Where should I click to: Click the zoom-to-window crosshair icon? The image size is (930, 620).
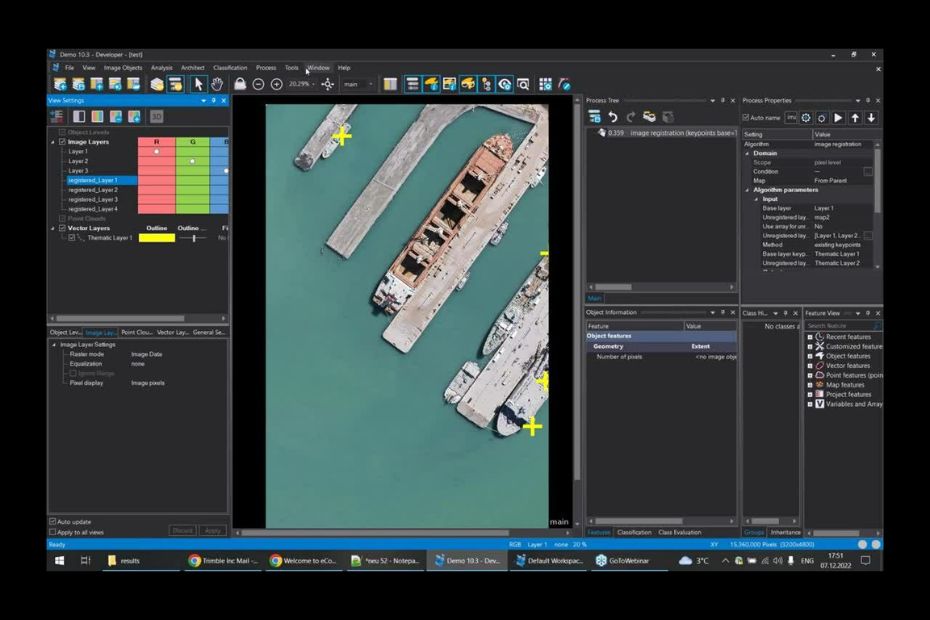[327, 84]
